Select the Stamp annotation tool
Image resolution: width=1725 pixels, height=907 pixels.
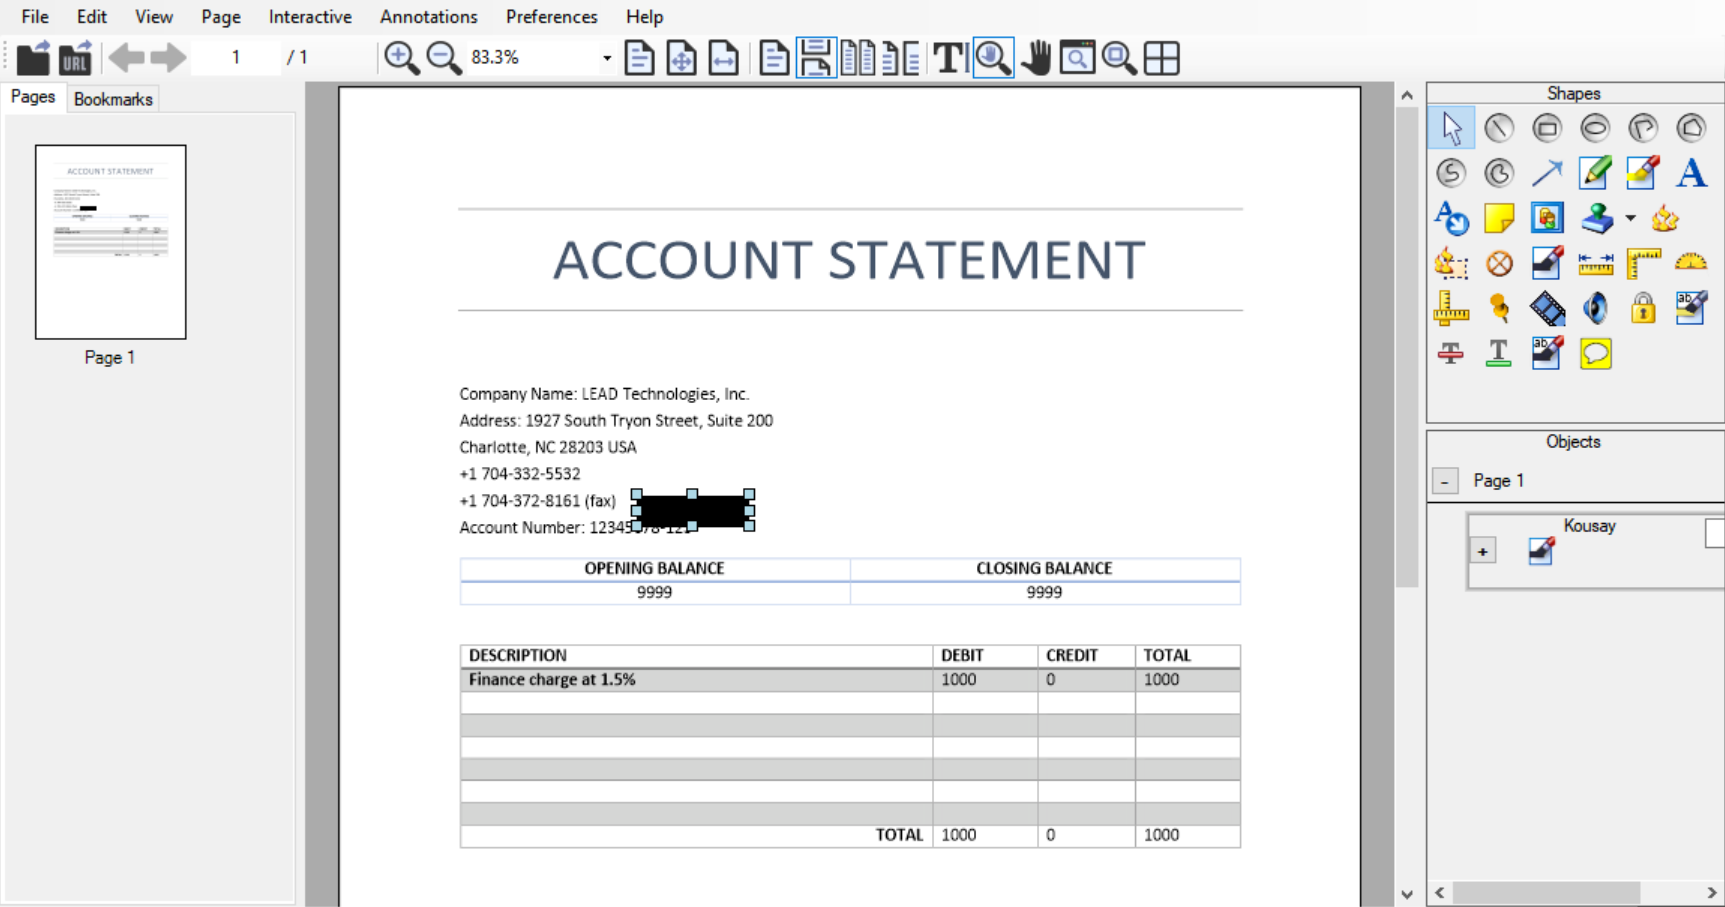pyautogui.click(x=1595, y=218)
